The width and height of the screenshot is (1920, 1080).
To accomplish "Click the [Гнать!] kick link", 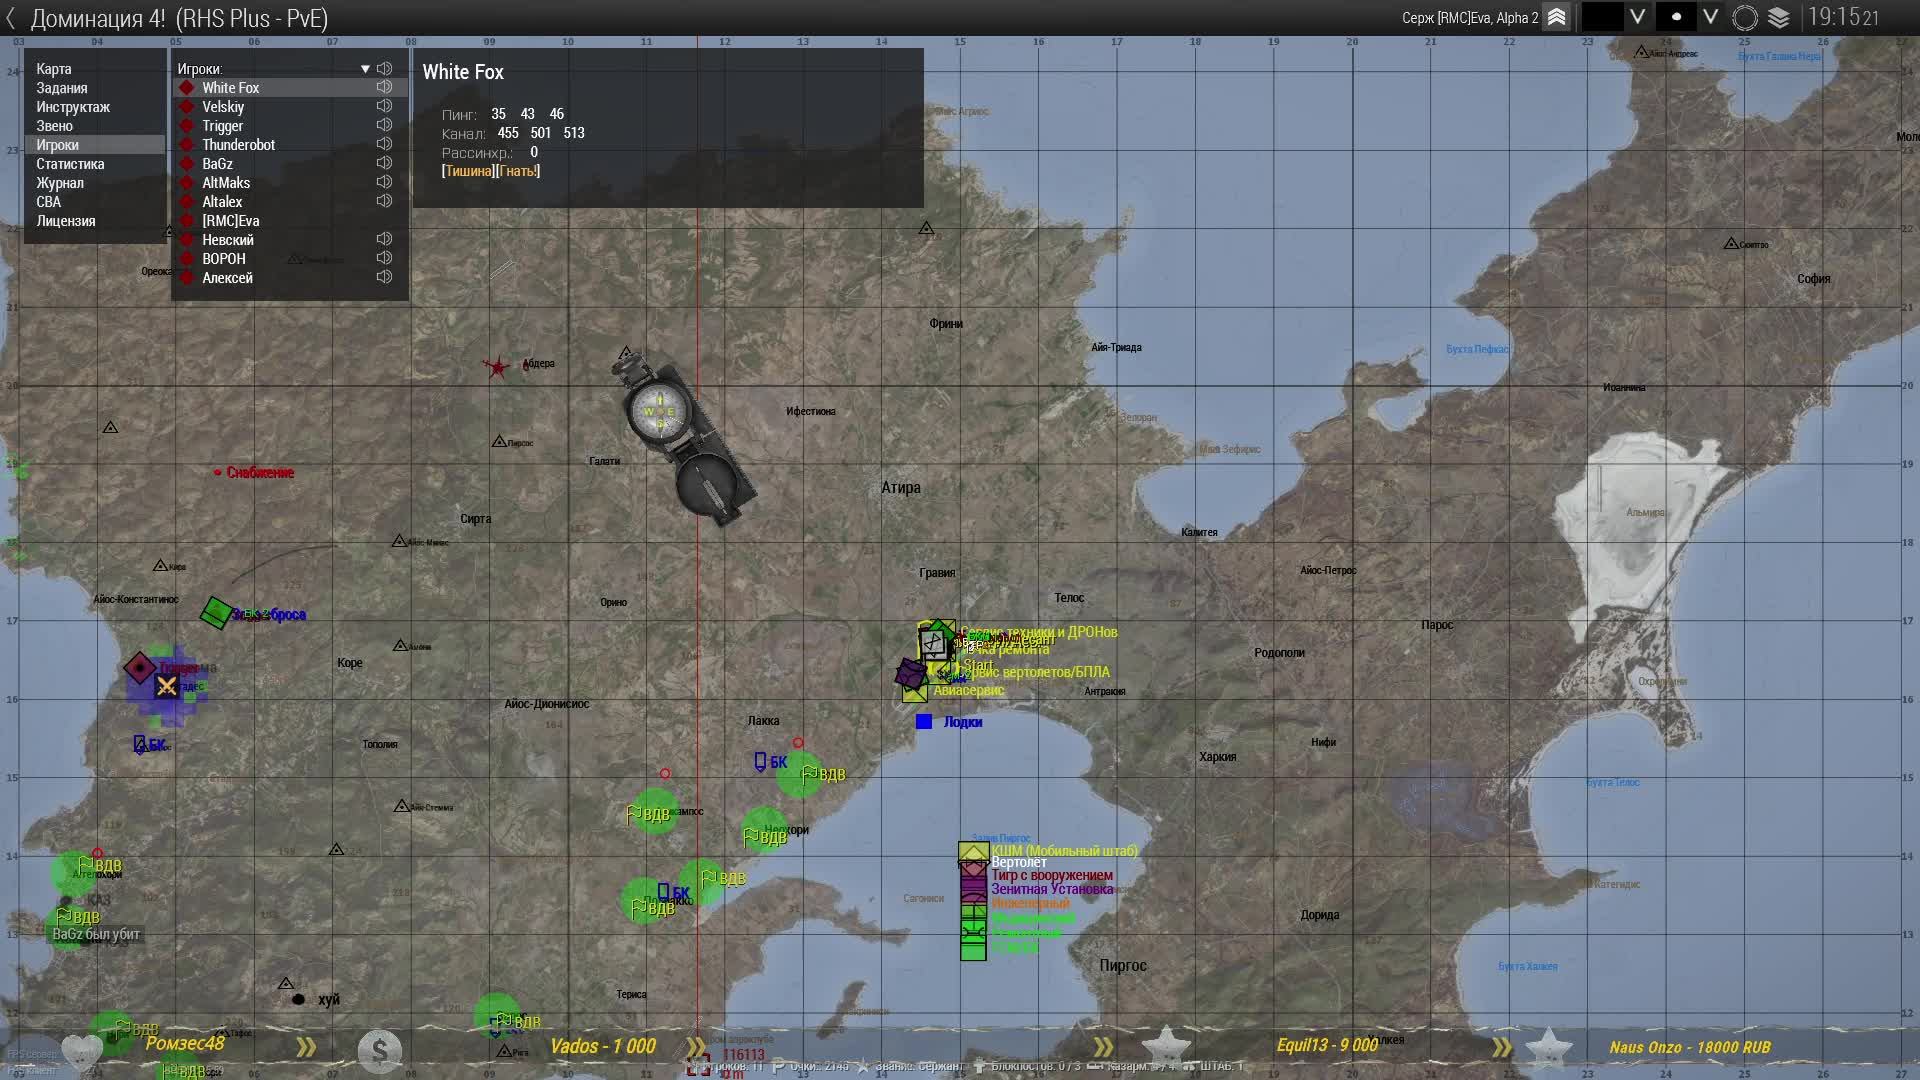I will [519, 171].
